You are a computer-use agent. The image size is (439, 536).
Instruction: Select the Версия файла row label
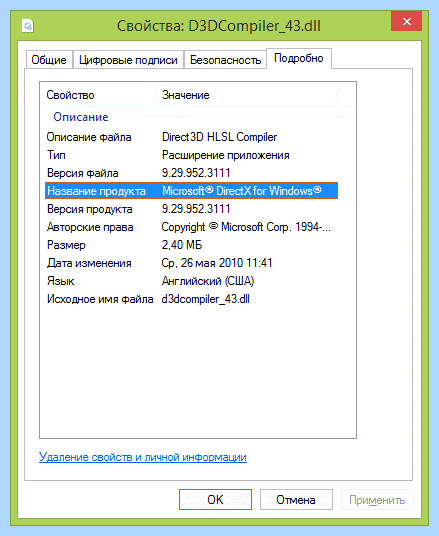pos(82,173)
